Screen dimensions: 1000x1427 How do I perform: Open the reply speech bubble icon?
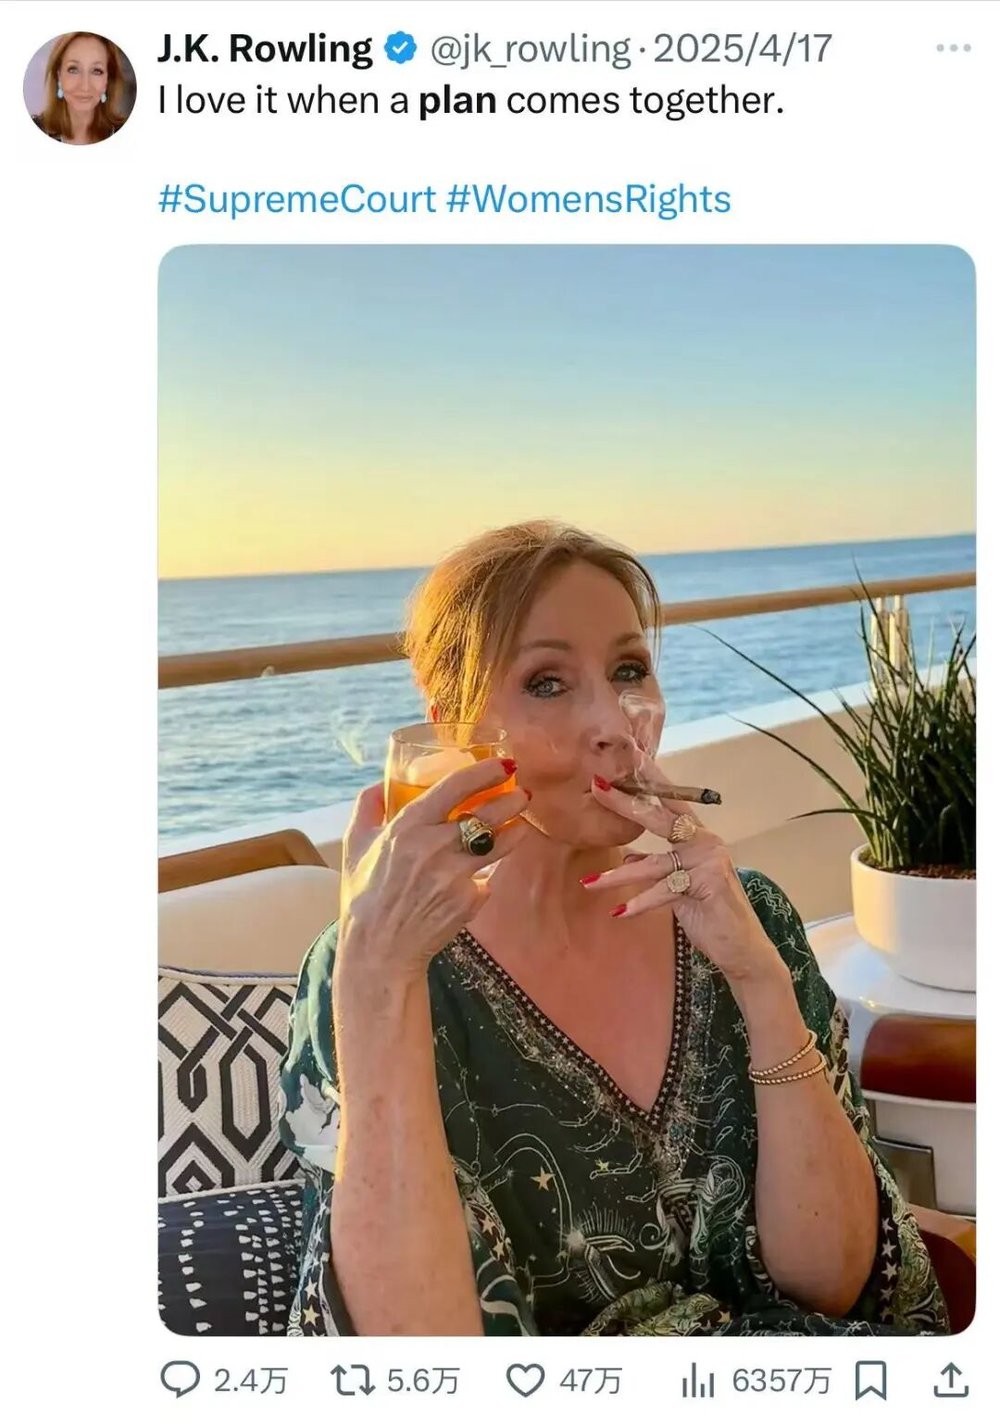[x=180, y=1381]
